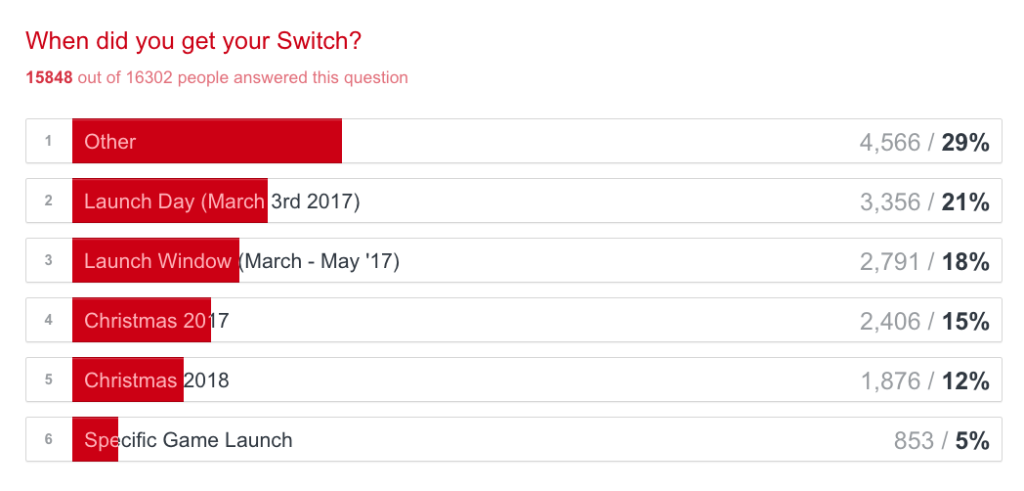Click the "When did you get your Switch?" heading

point(193,41)
